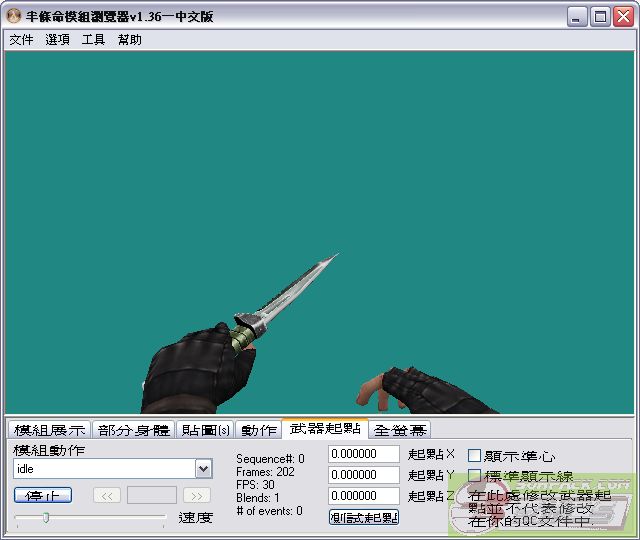The width and height of the screenshot is (640, 540).
Task: Toggle the 標準顯示線 checkbox
Action: pos(475,476)
